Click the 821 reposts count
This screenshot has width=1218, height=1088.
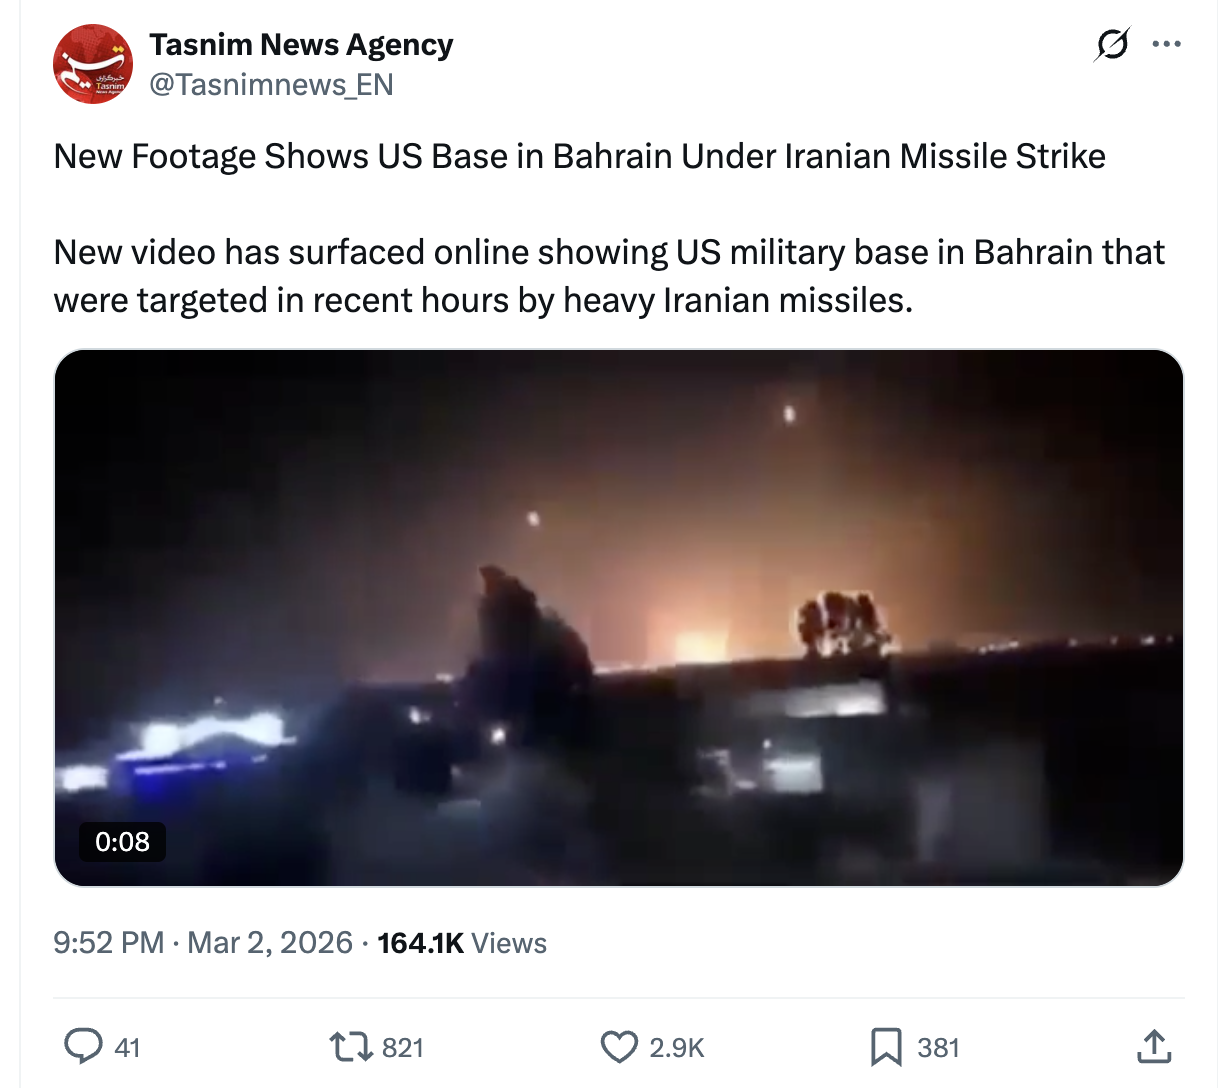pos(403,1048)
